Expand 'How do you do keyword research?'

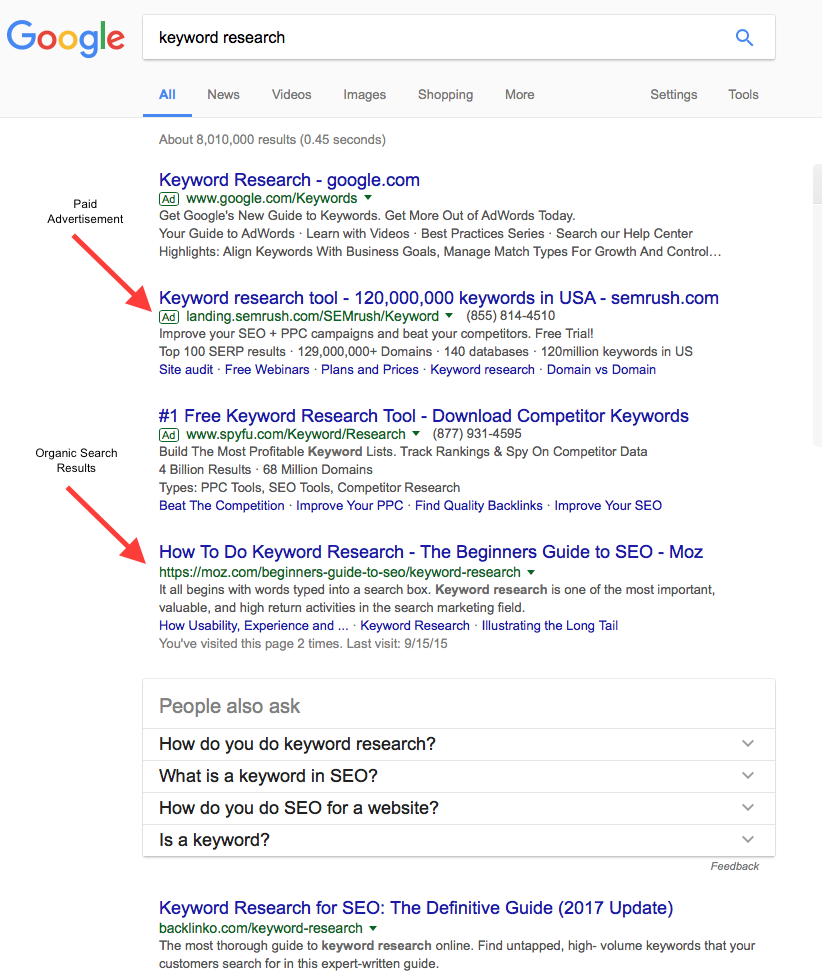(459, 744)
